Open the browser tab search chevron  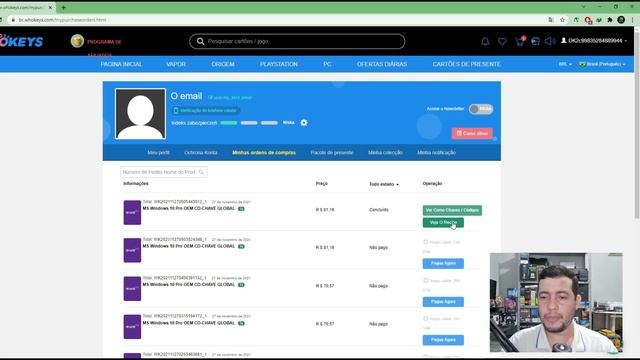(x=583, y=7)
